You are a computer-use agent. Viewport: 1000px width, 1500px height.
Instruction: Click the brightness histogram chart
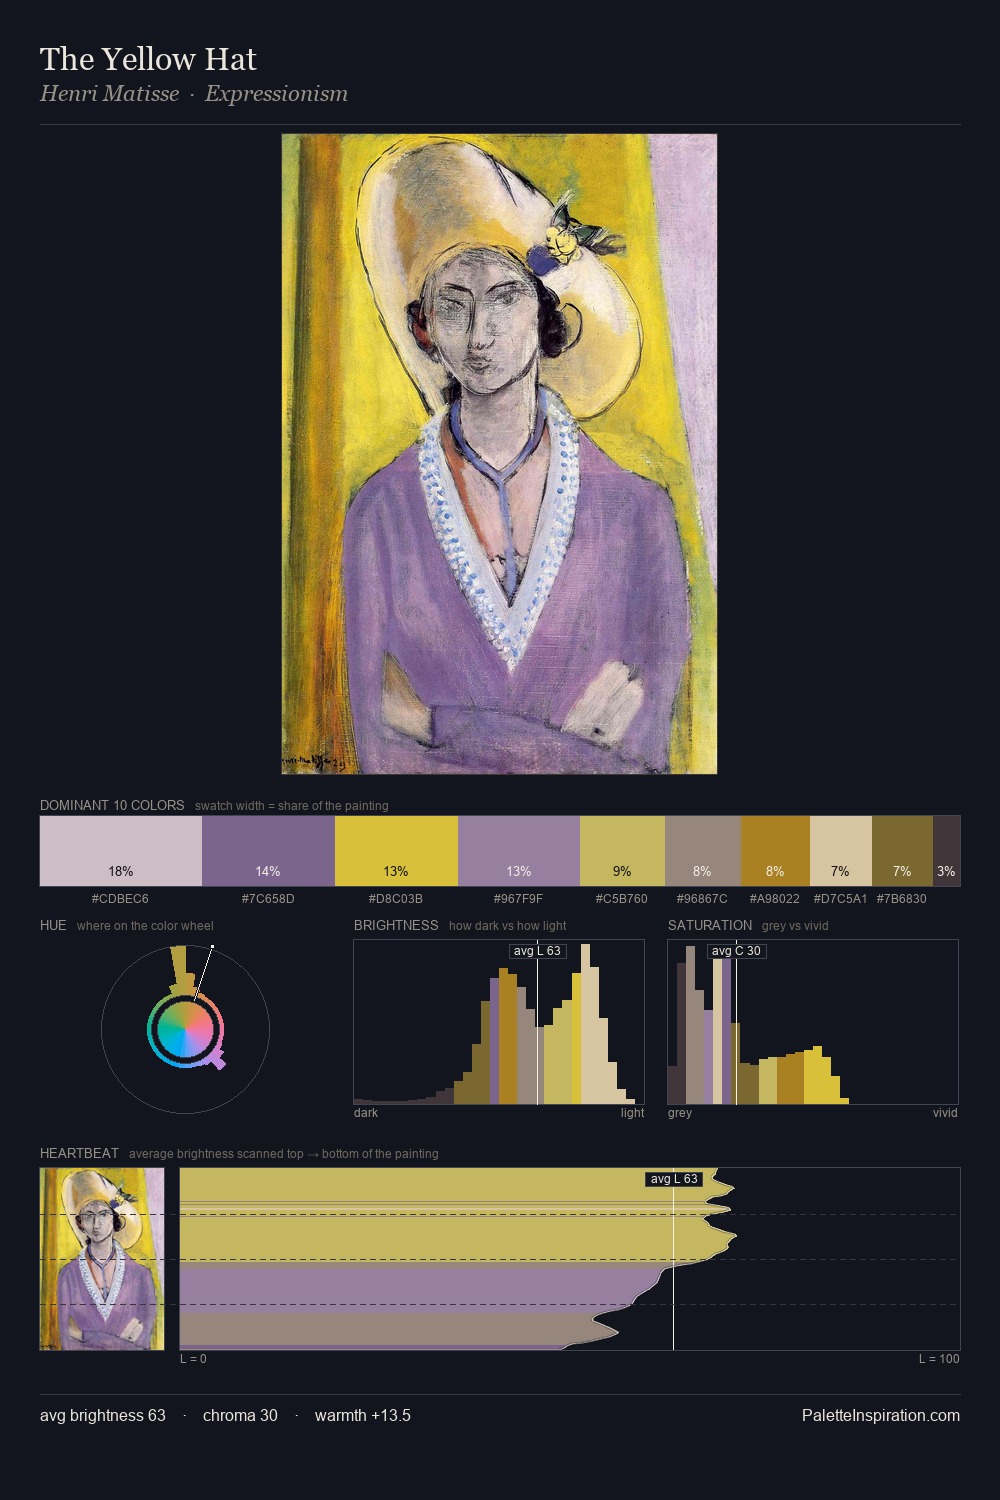499,1022
